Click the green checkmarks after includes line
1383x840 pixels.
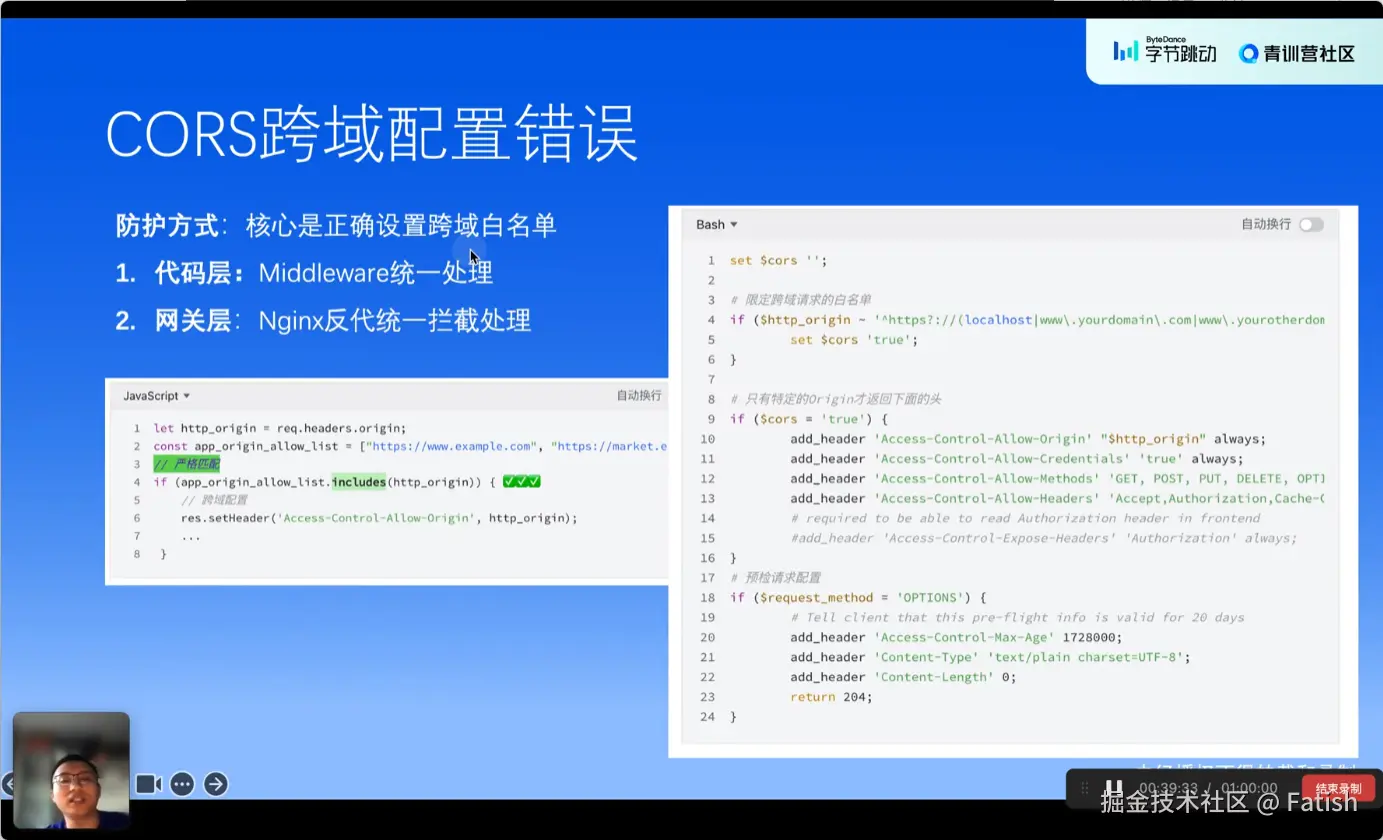[x=522, y=482]
